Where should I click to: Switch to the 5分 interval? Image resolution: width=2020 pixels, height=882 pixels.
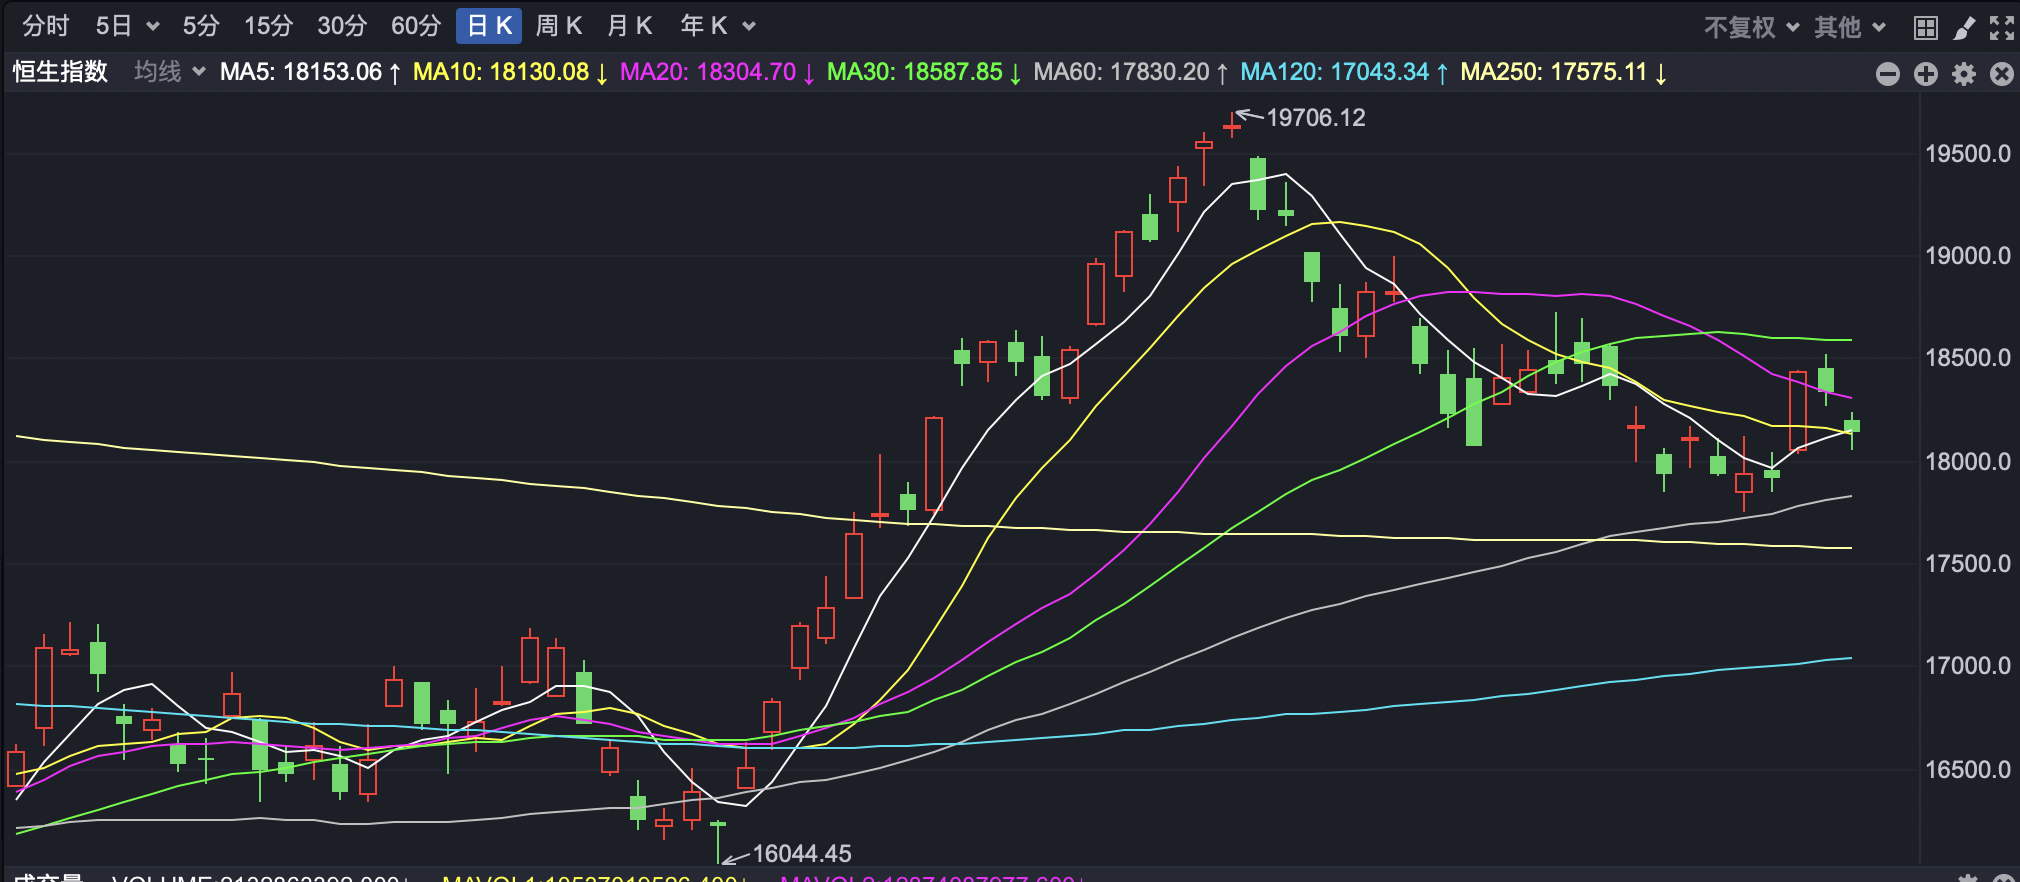click(x=200, y=26)
